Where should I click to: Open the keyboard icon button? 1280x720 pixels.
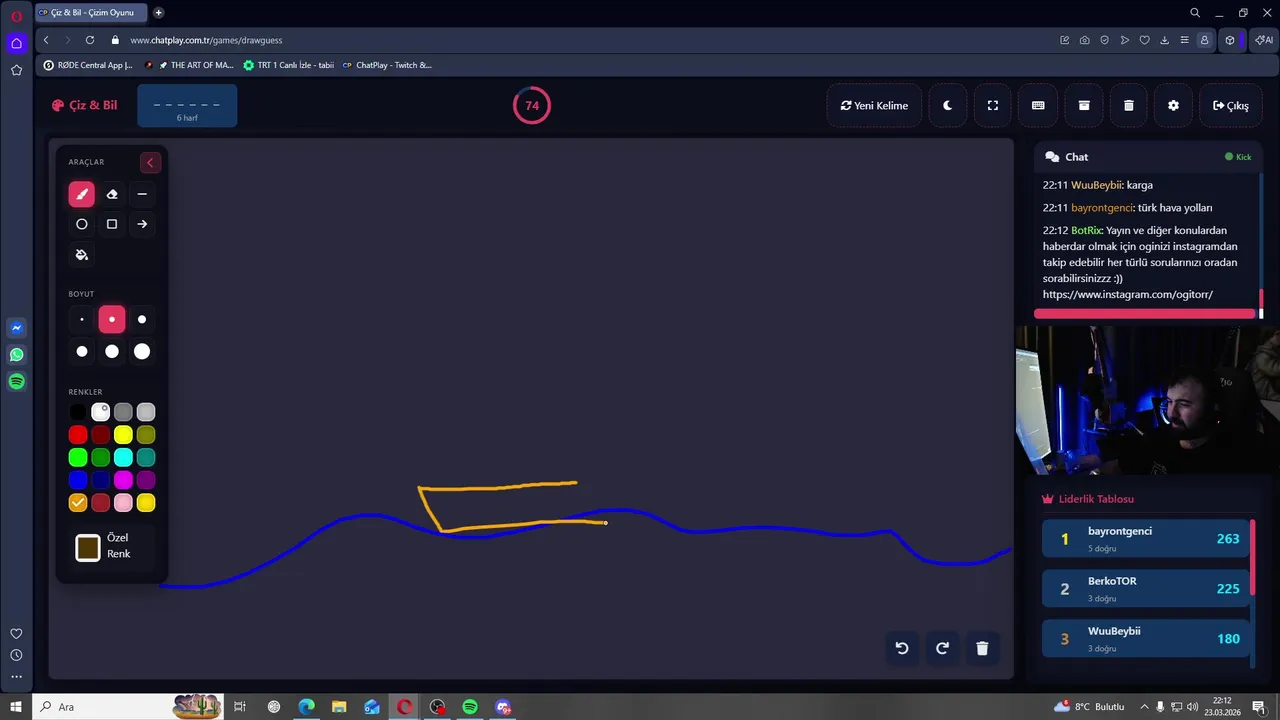pos(1038,105)
